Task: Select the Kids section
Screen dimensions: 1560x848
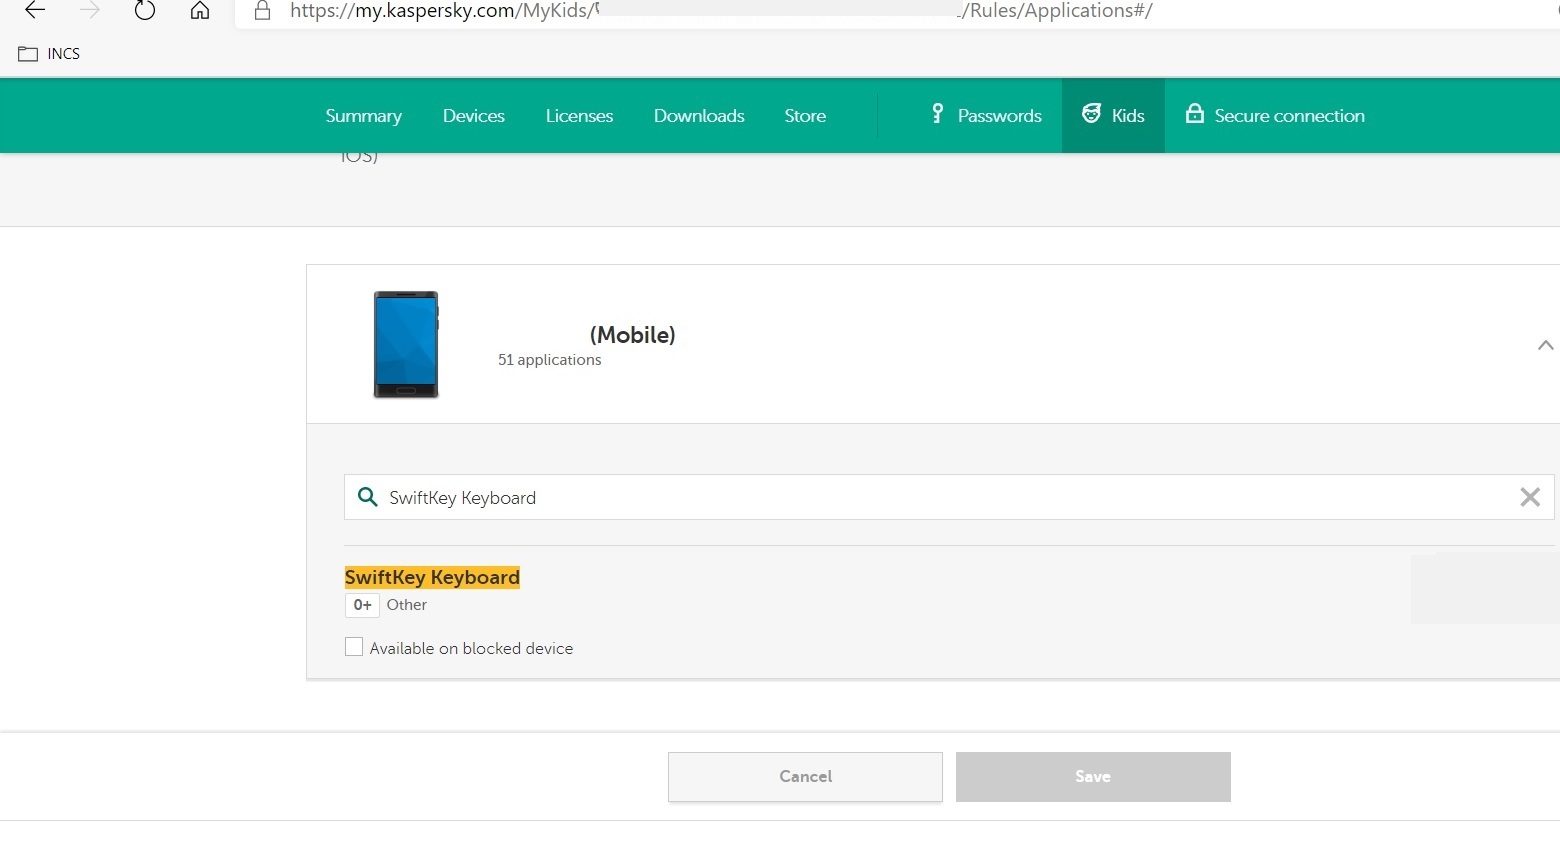Action: (x=1113, y=116)
